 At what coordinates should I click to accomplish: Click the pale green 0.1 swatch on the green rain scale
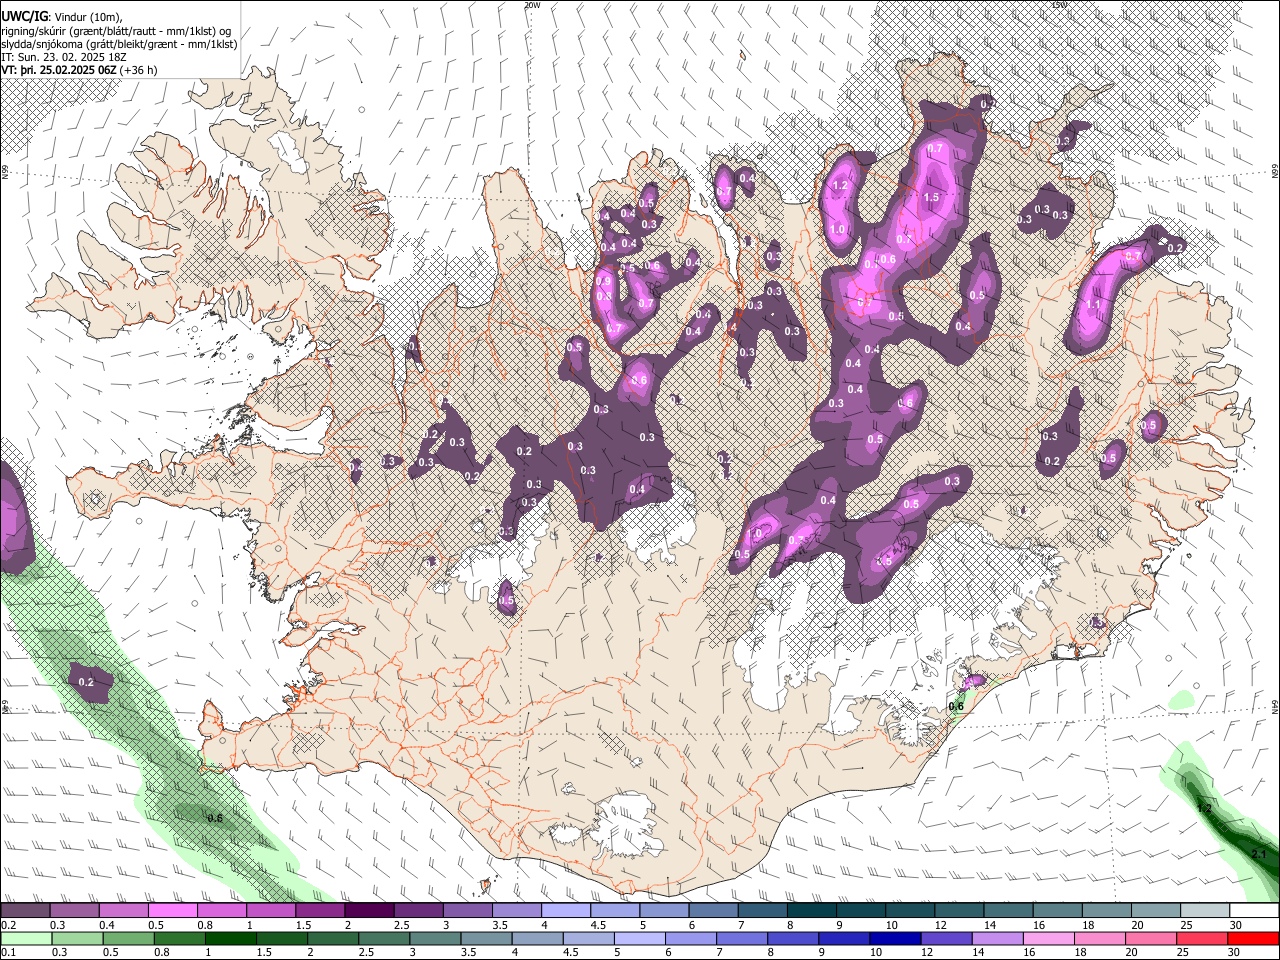[x=26, y=938]
